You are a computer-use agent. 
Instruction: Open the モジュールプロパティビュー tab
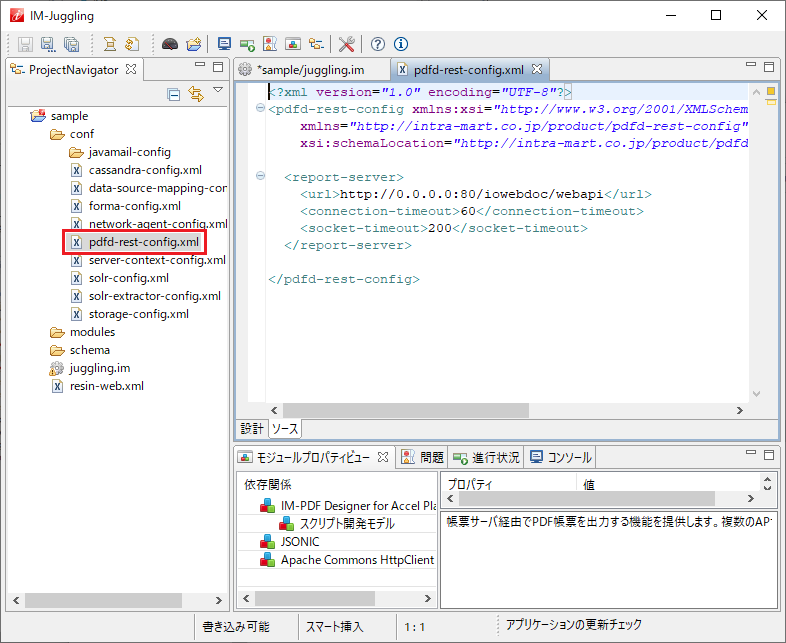click(x=313, y=457)
